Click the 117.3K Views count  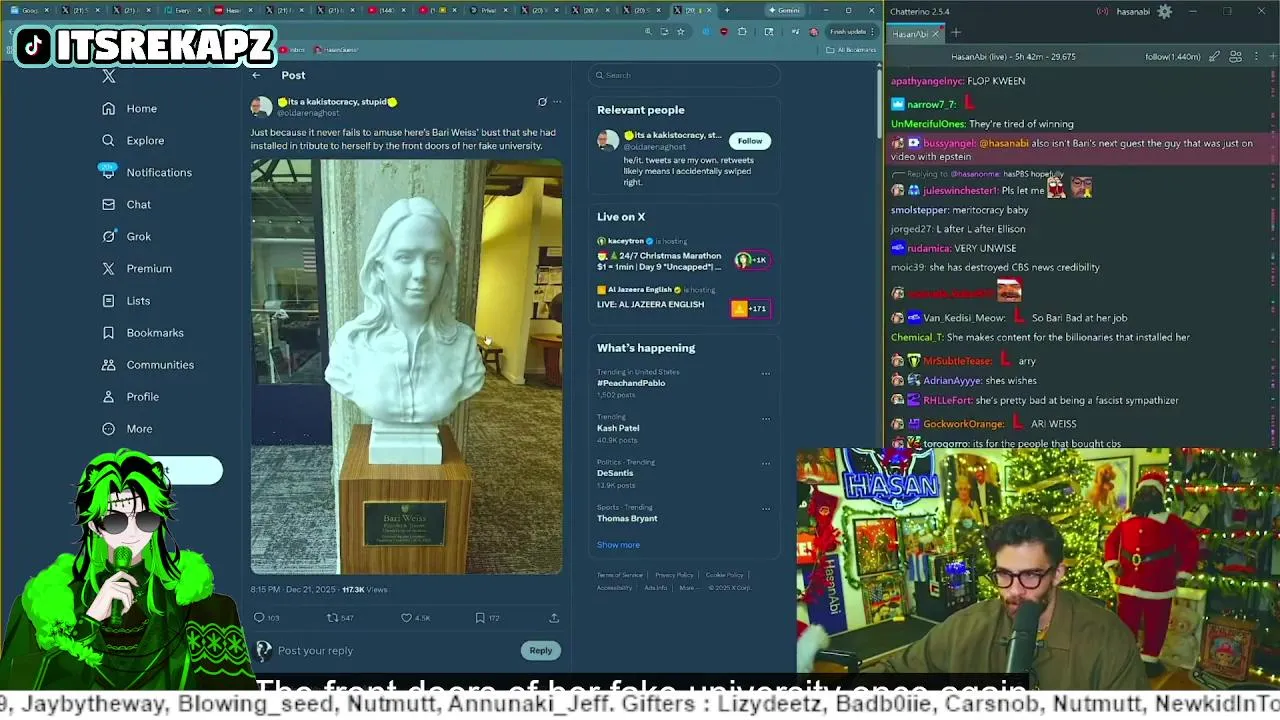(x=364, y=590)
